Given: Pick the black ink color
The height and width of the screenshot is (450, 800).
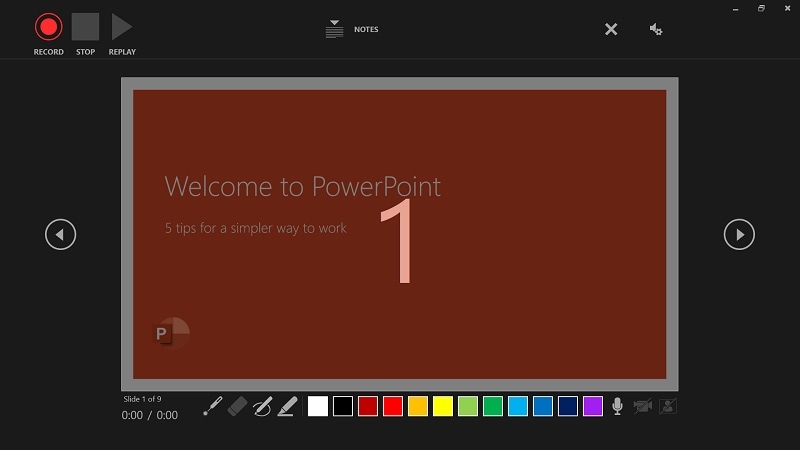Looking at the screenshot, I should tap(343, 406).
